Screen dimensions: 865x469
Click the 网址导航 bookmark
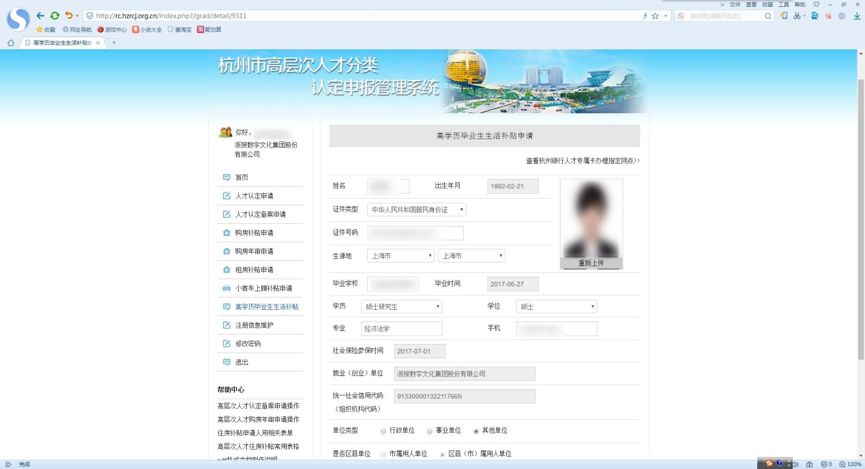tap(77, 29)
